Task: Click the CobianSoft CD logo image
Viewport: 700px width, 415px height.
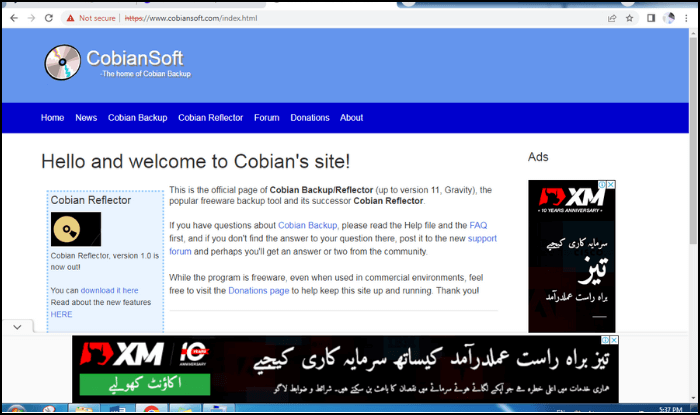Action: (x=62, y=62)
